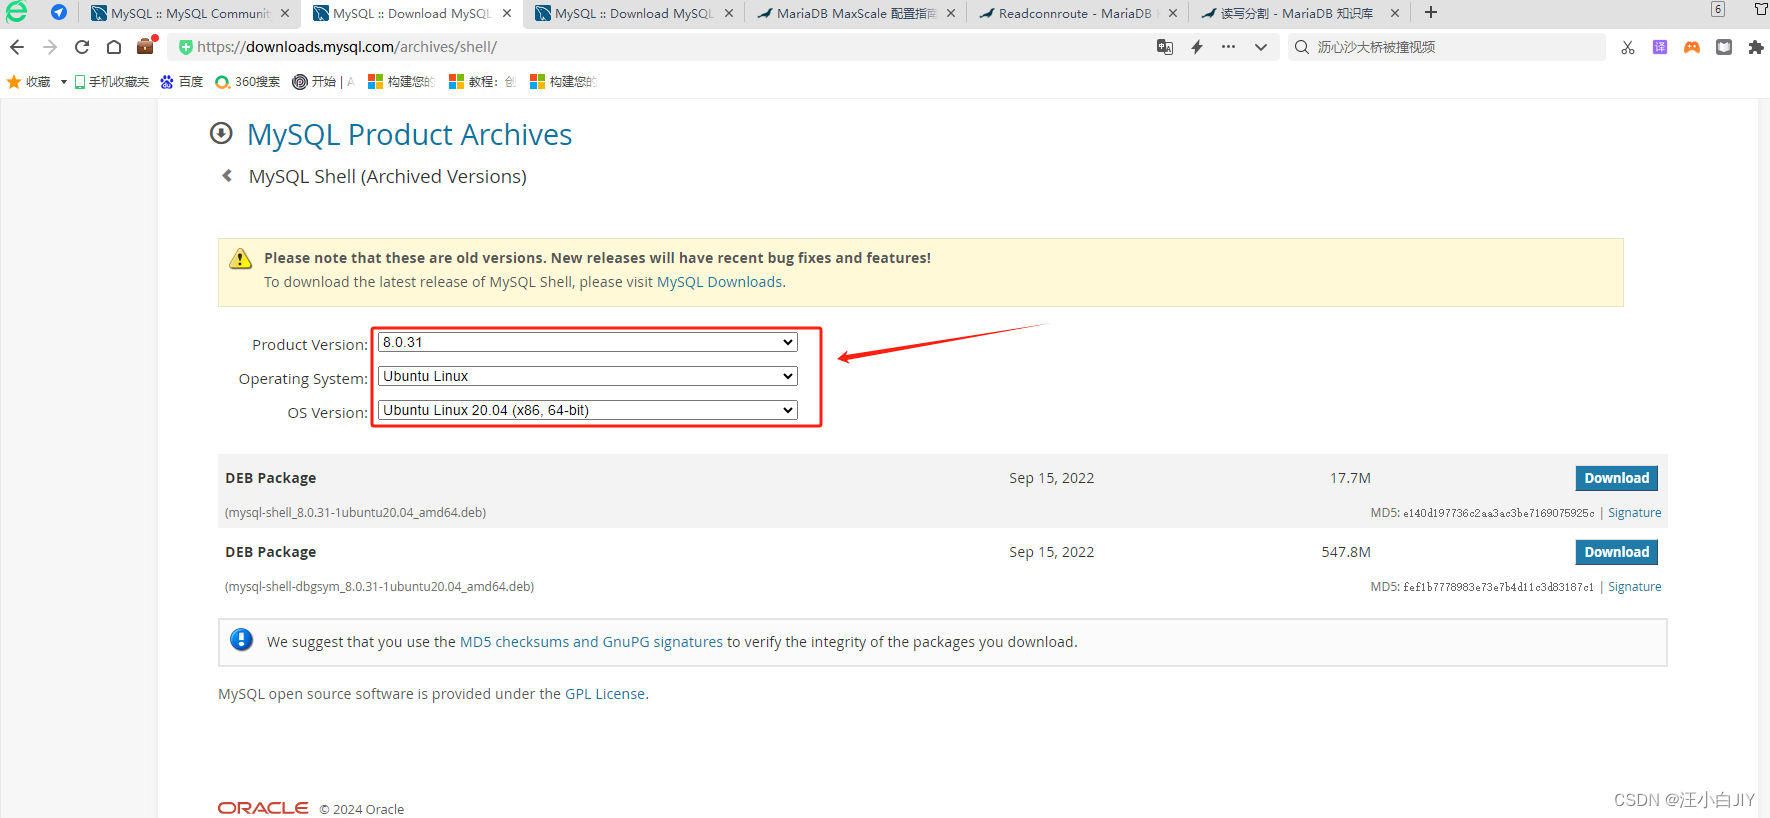Image resolution: width=1770 pixels, height=818 pixels.
Task: Click the download circle icon beside page title
Action: 221,133
